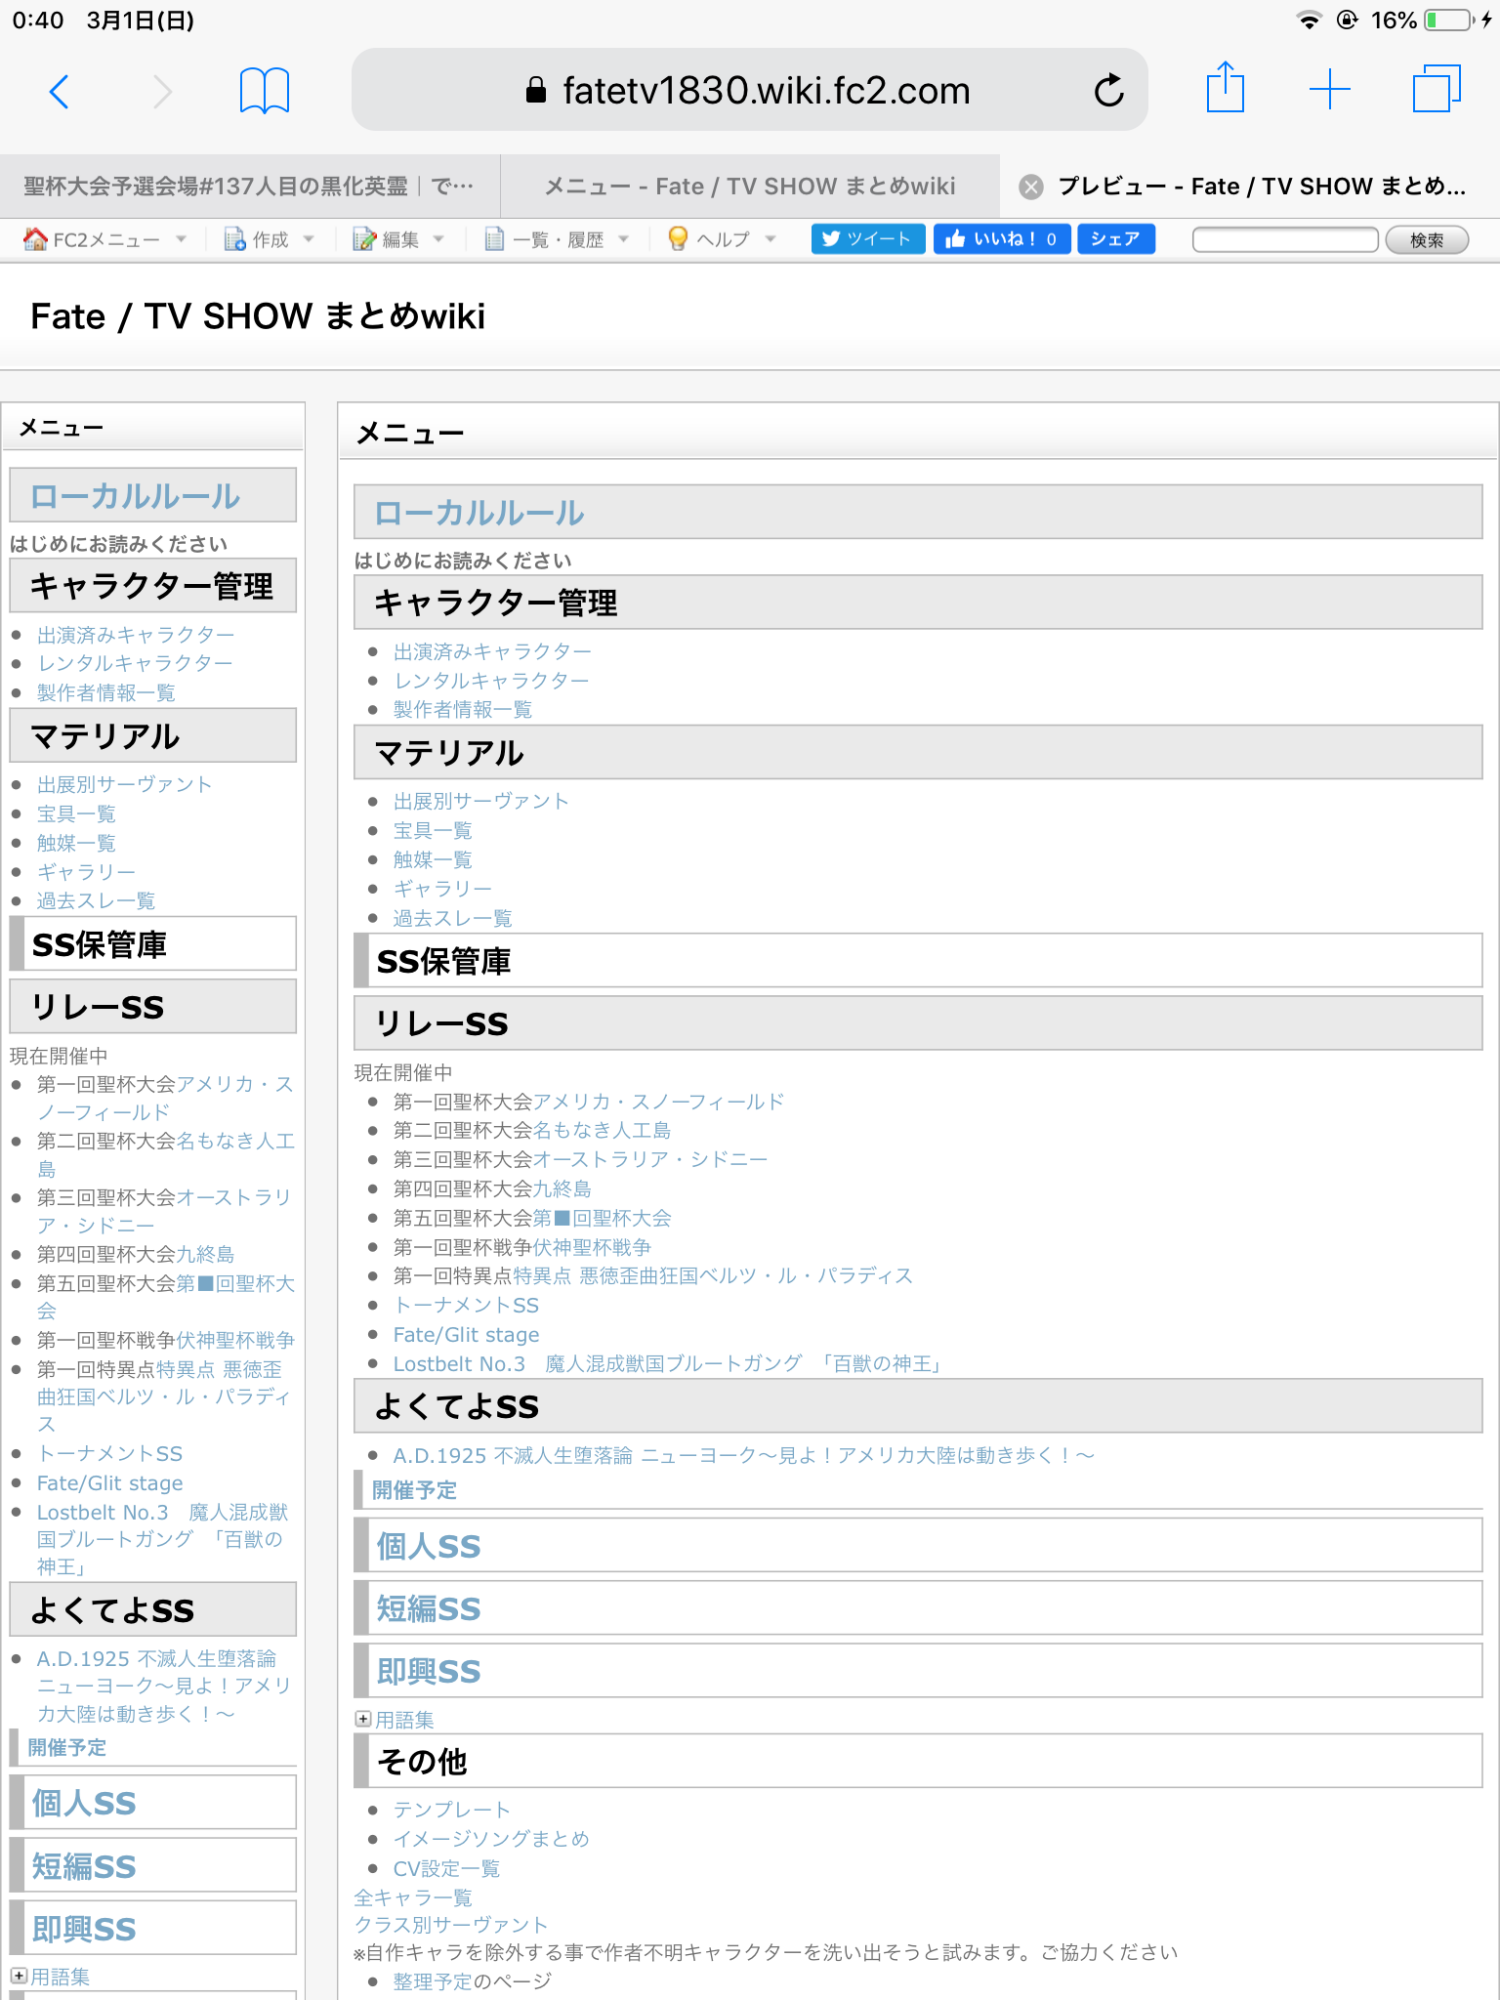
Task: Reload the page with the refresh icon
Action: pos(1108,92)
